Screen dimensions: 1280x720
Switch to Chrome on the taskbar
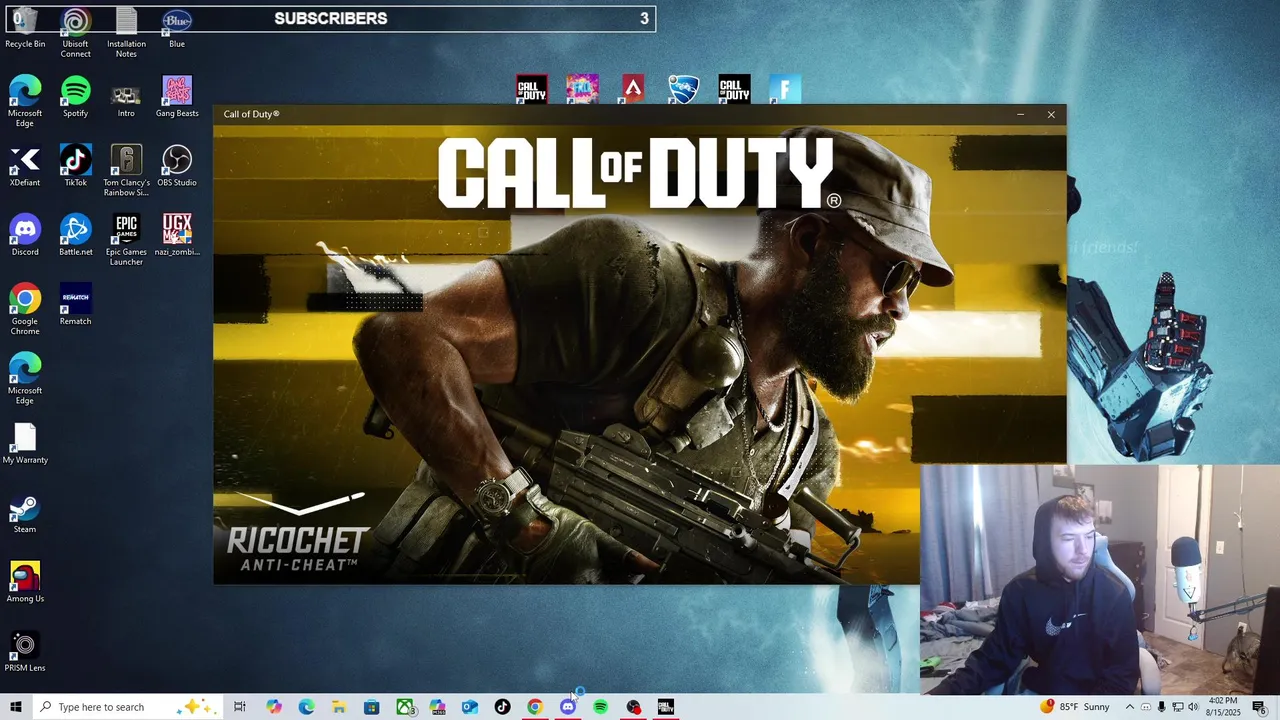point(535,707)
